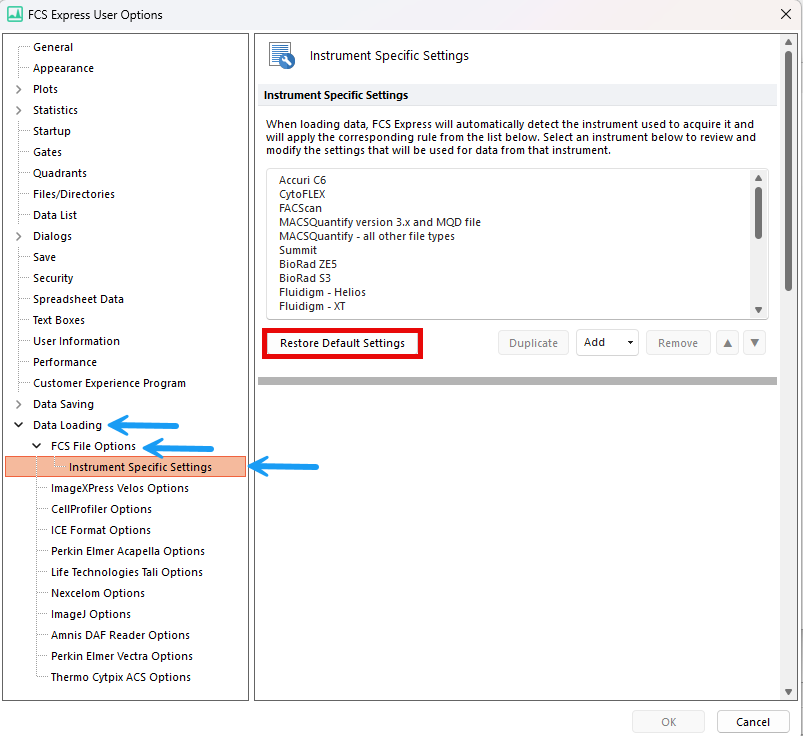The height and width of the screenshot is (736, 803).
Task: Collapse the FCS File Options node
Action: [37, 446]
